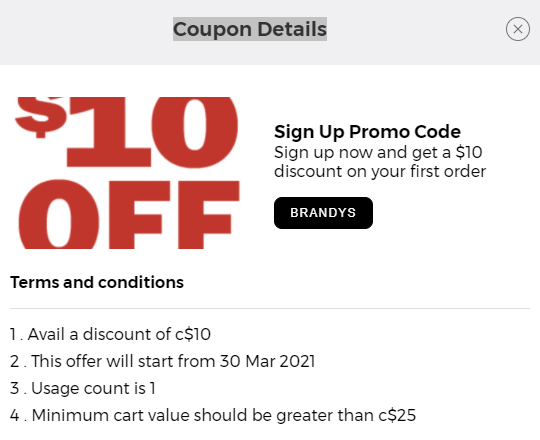This screenshot has width=540, height=440.
Task: Select the Sign Up Promo Code heading
Action: (367, 132)
